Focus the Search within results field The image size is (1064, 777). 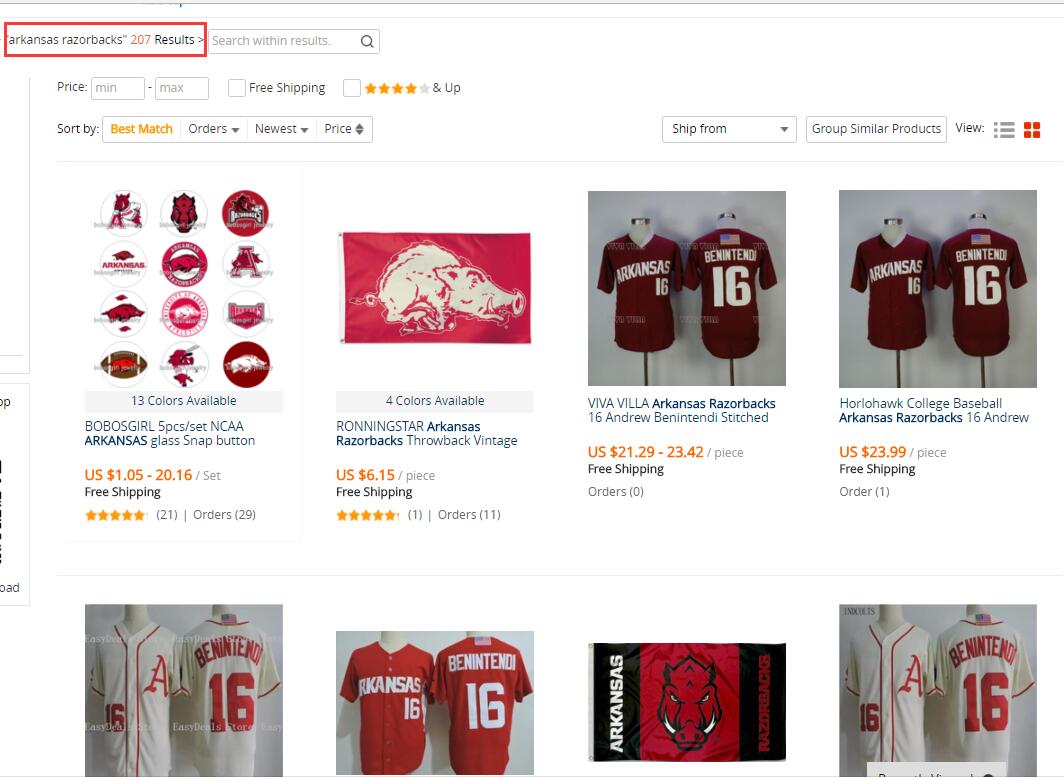(x=284, y=41)
